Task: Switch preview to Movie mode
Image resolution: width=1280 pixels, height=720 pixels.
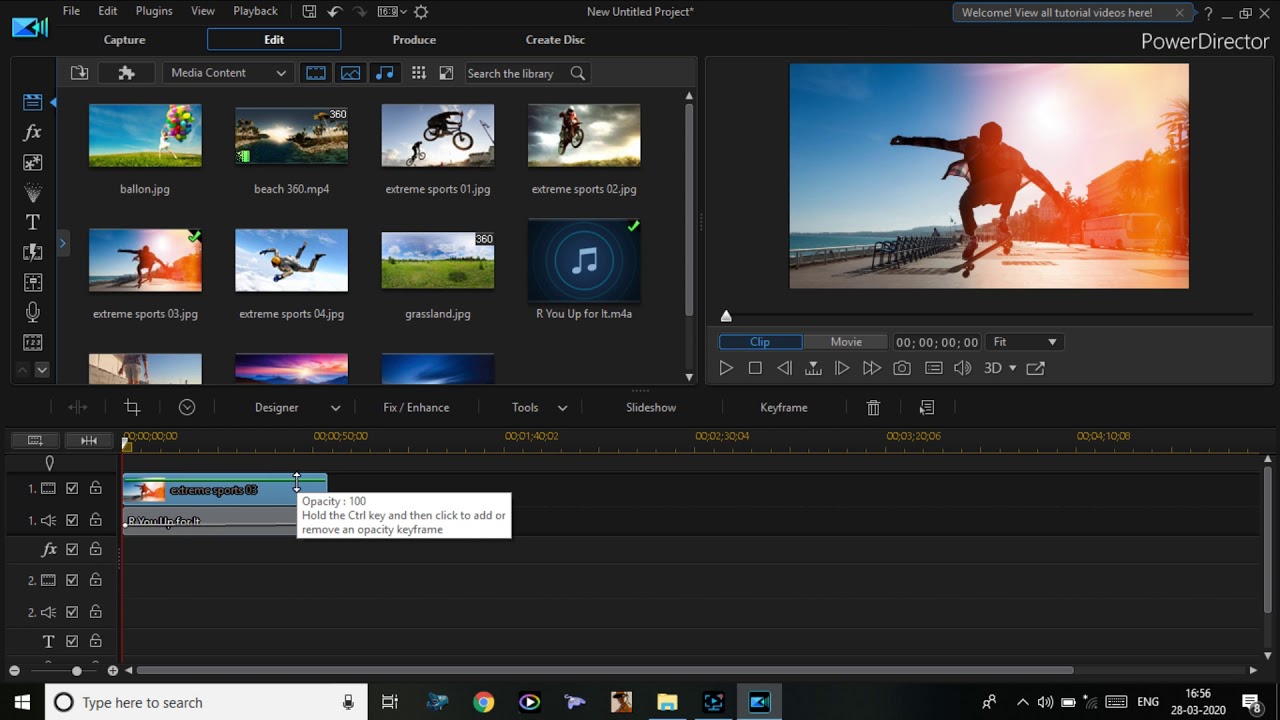Action: click(x=846, y=342)
